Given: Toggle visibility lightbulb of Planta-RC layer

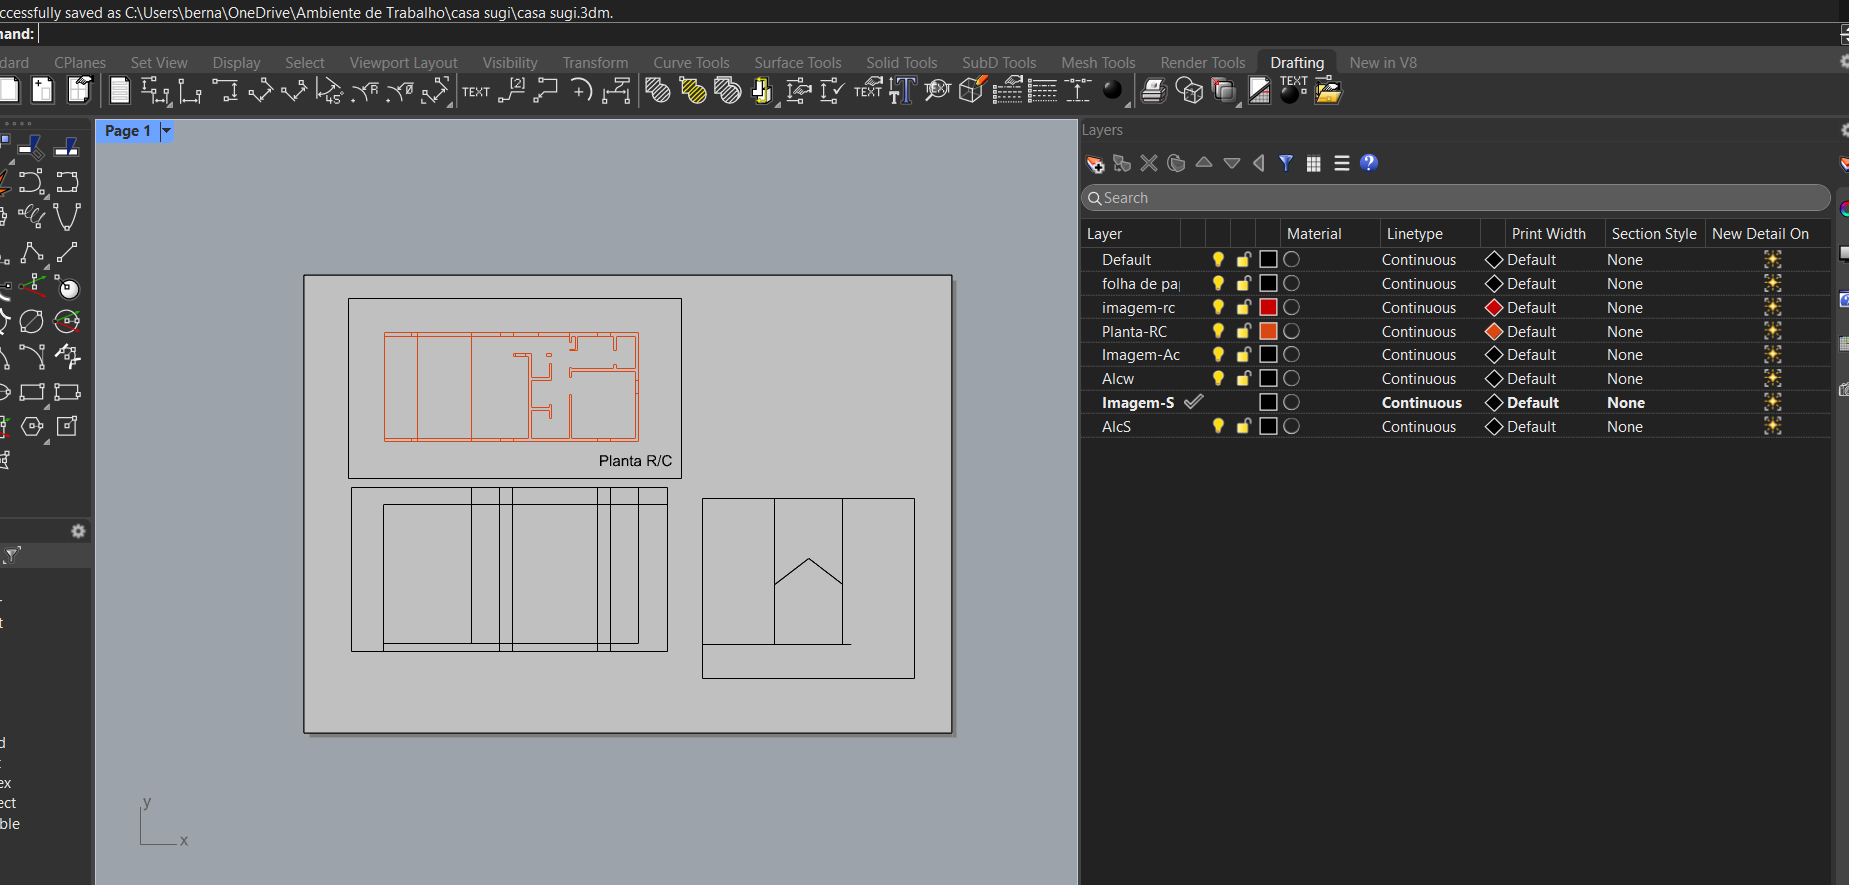Looking at the screenshot, I should point(1218,331).
